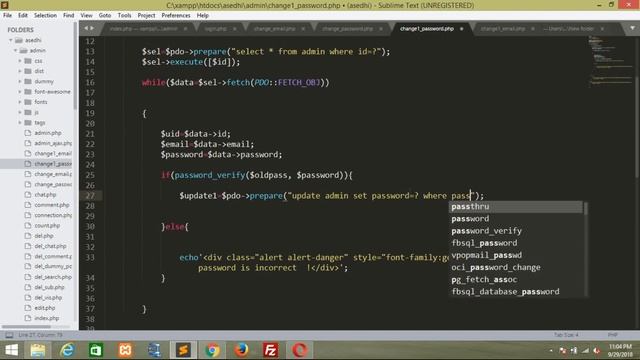Expand the js folder arrow

(20, 112)
